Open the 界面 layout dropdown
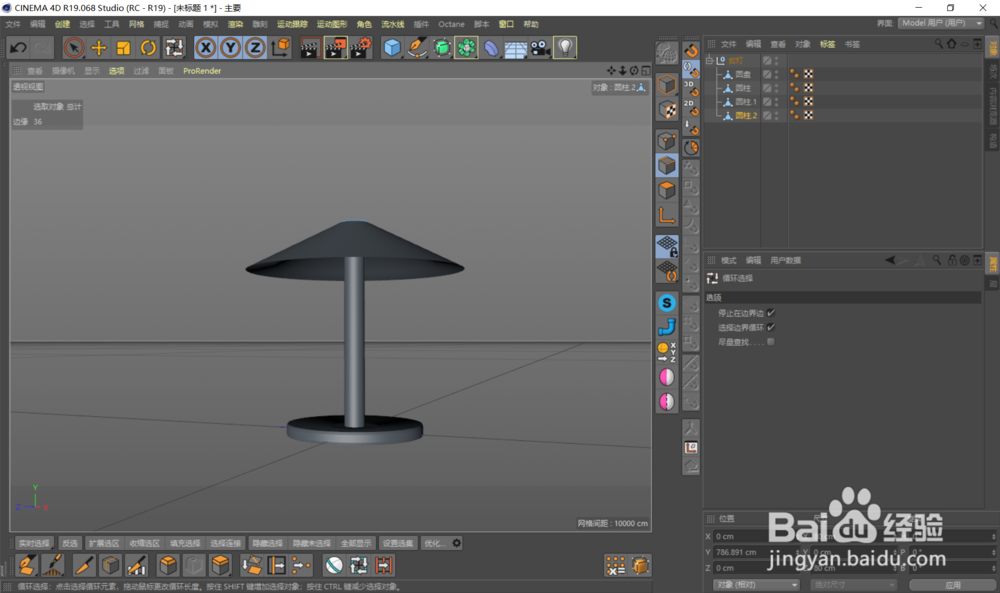This screenshot has height=593, width=1000. click(x=942, y=23)
